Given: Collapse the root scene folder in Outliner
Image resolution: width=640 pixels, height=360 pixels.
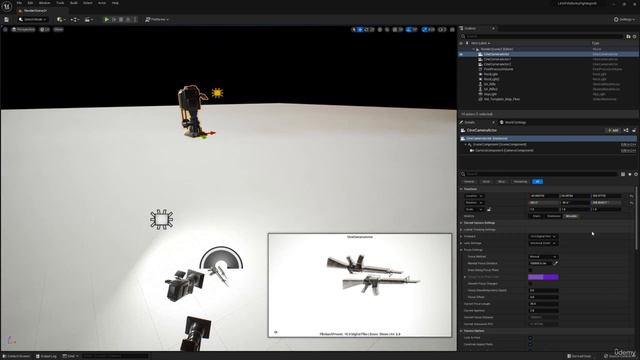Looking at the screenshot, I should pos(473,49).
